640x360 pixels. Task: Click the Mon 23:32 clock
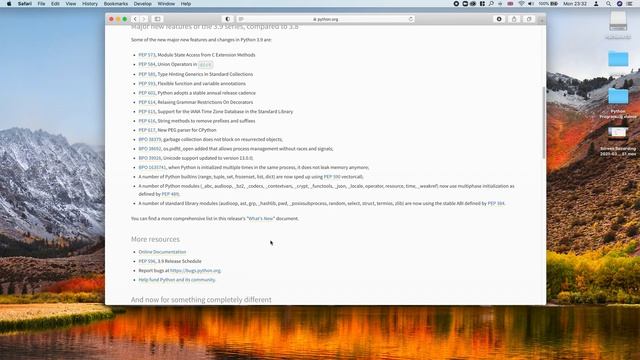pos(575,4)
